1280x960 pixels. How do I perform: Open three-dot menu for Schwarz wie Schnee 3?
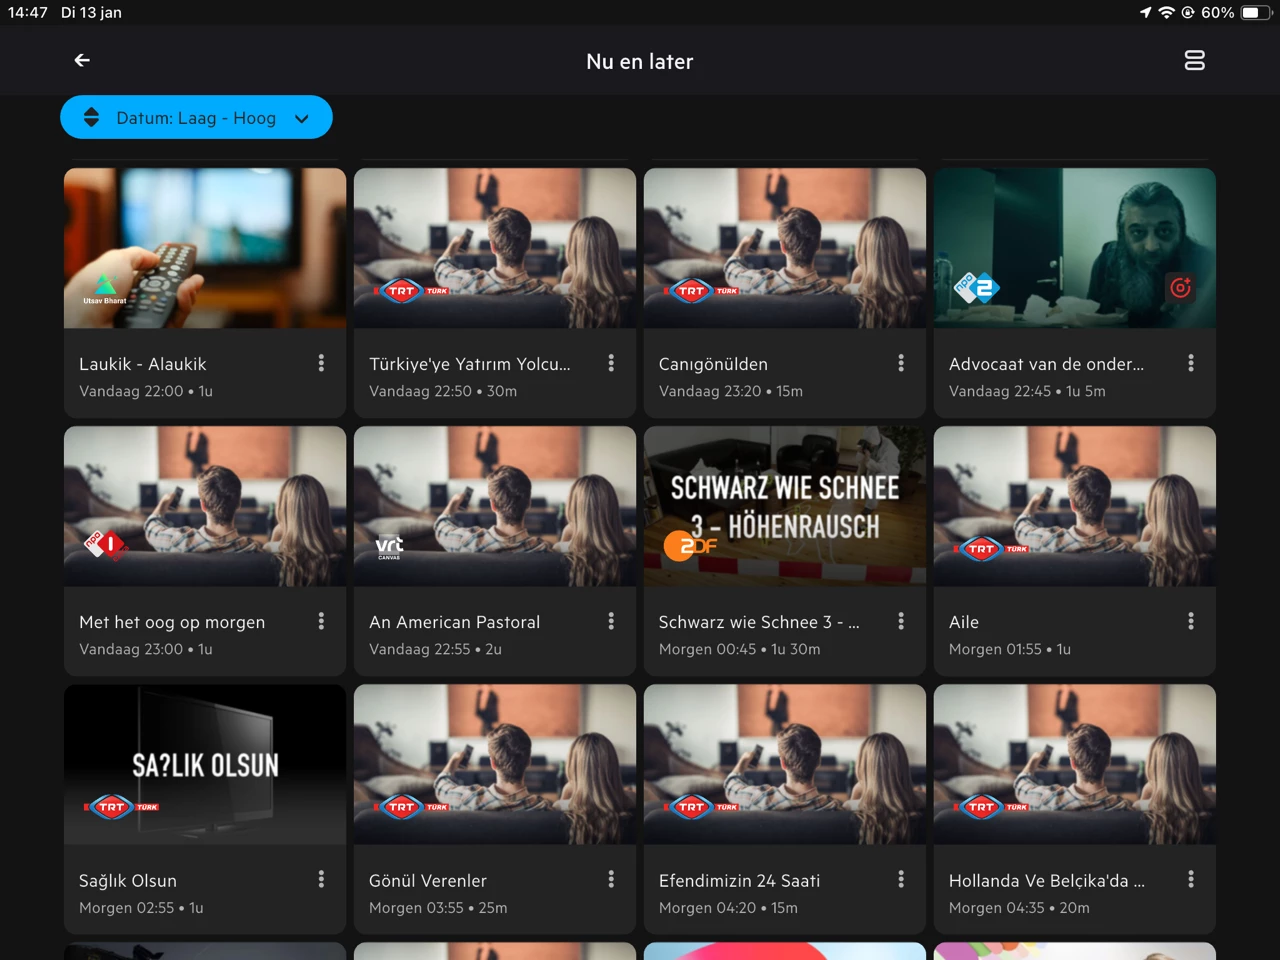click(x=901, y=622)
